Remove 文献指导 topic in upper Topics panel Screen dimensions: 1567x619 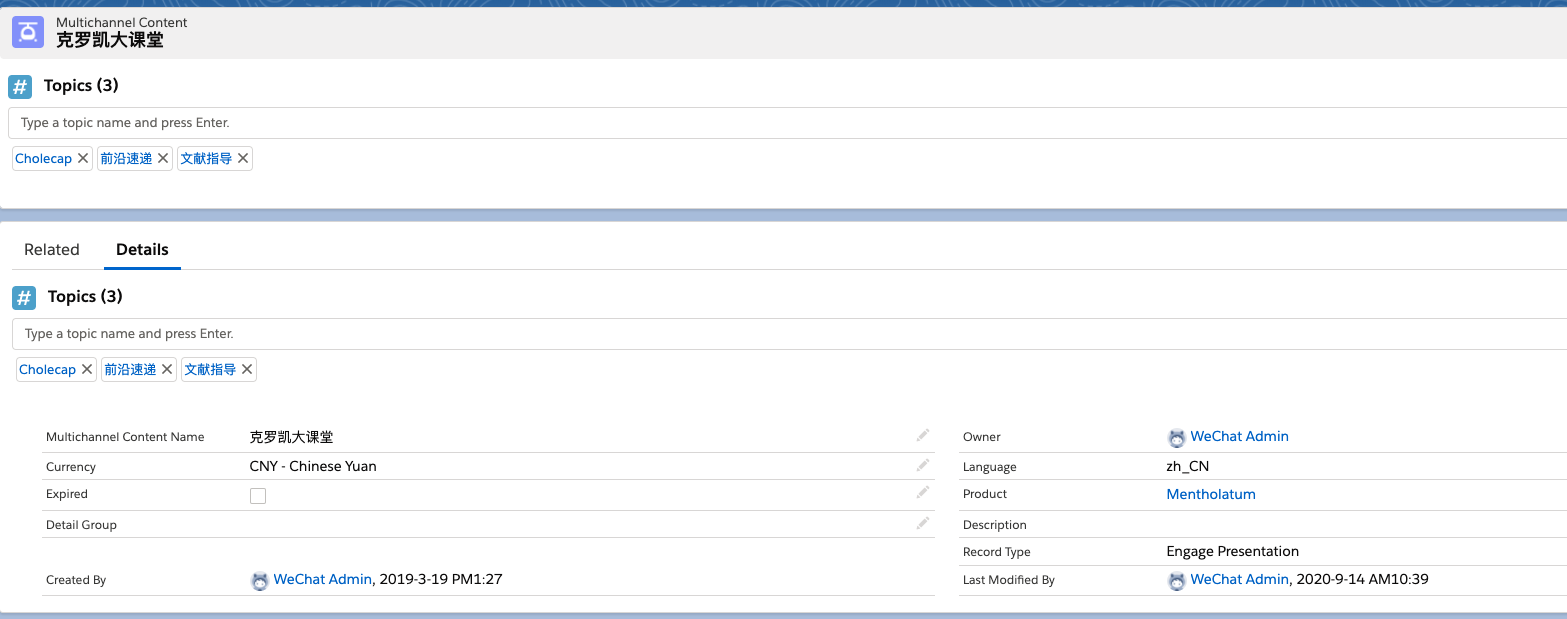[243, 158]
